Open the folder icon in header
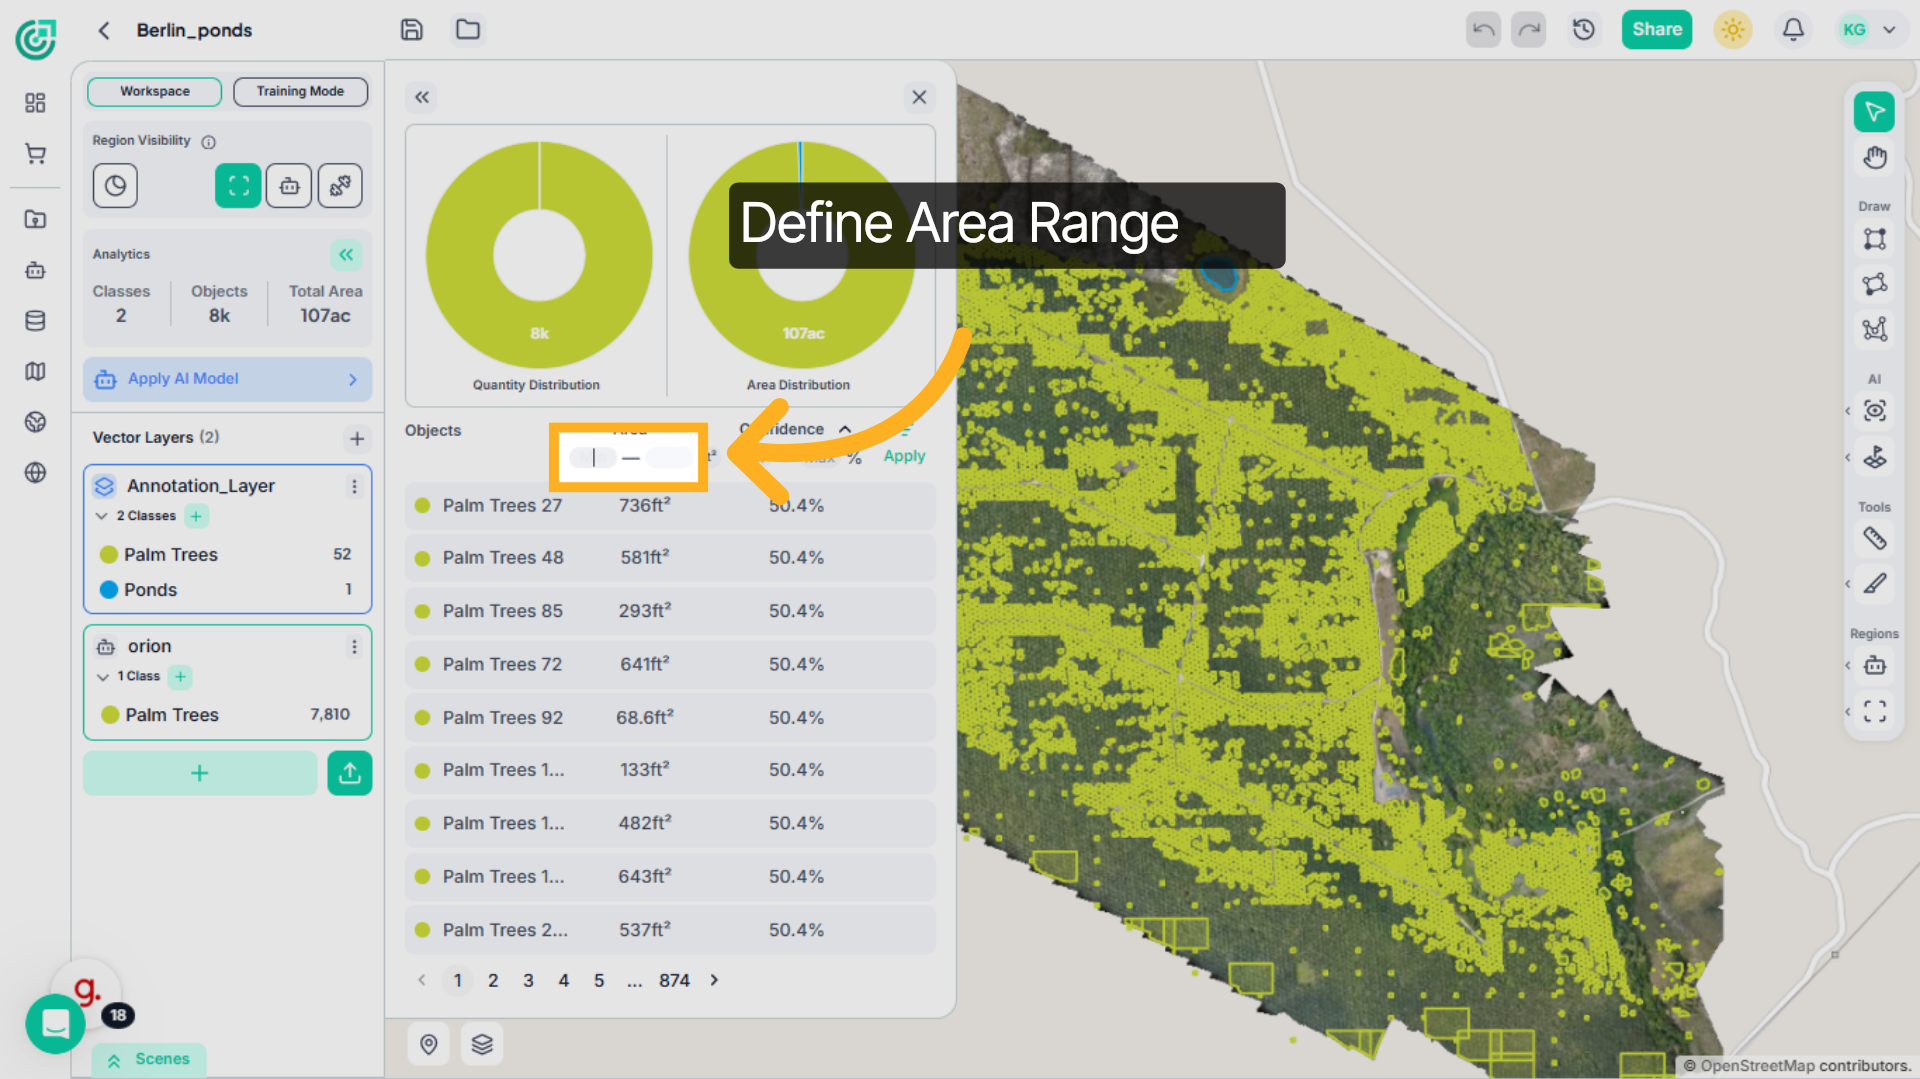The width and height of the screenshot is (1920, 1079). [468, 30]
